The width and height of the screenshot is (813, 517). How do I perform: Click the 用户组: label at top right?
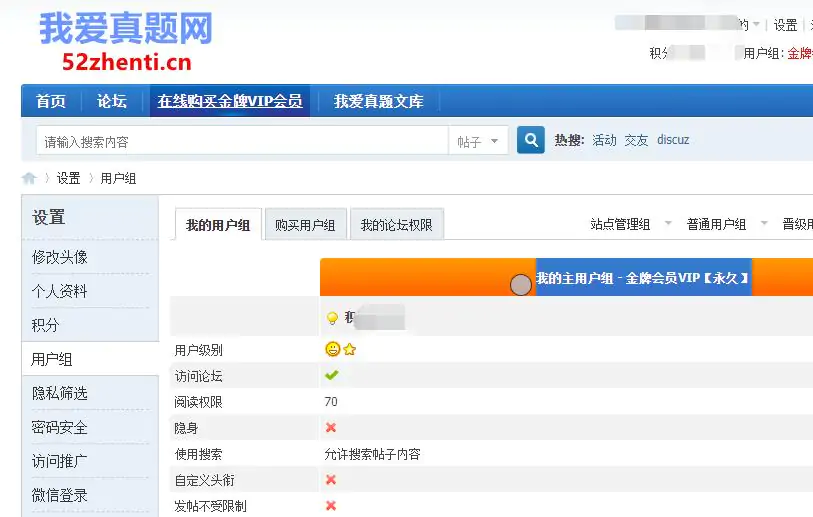coord(764,53)
